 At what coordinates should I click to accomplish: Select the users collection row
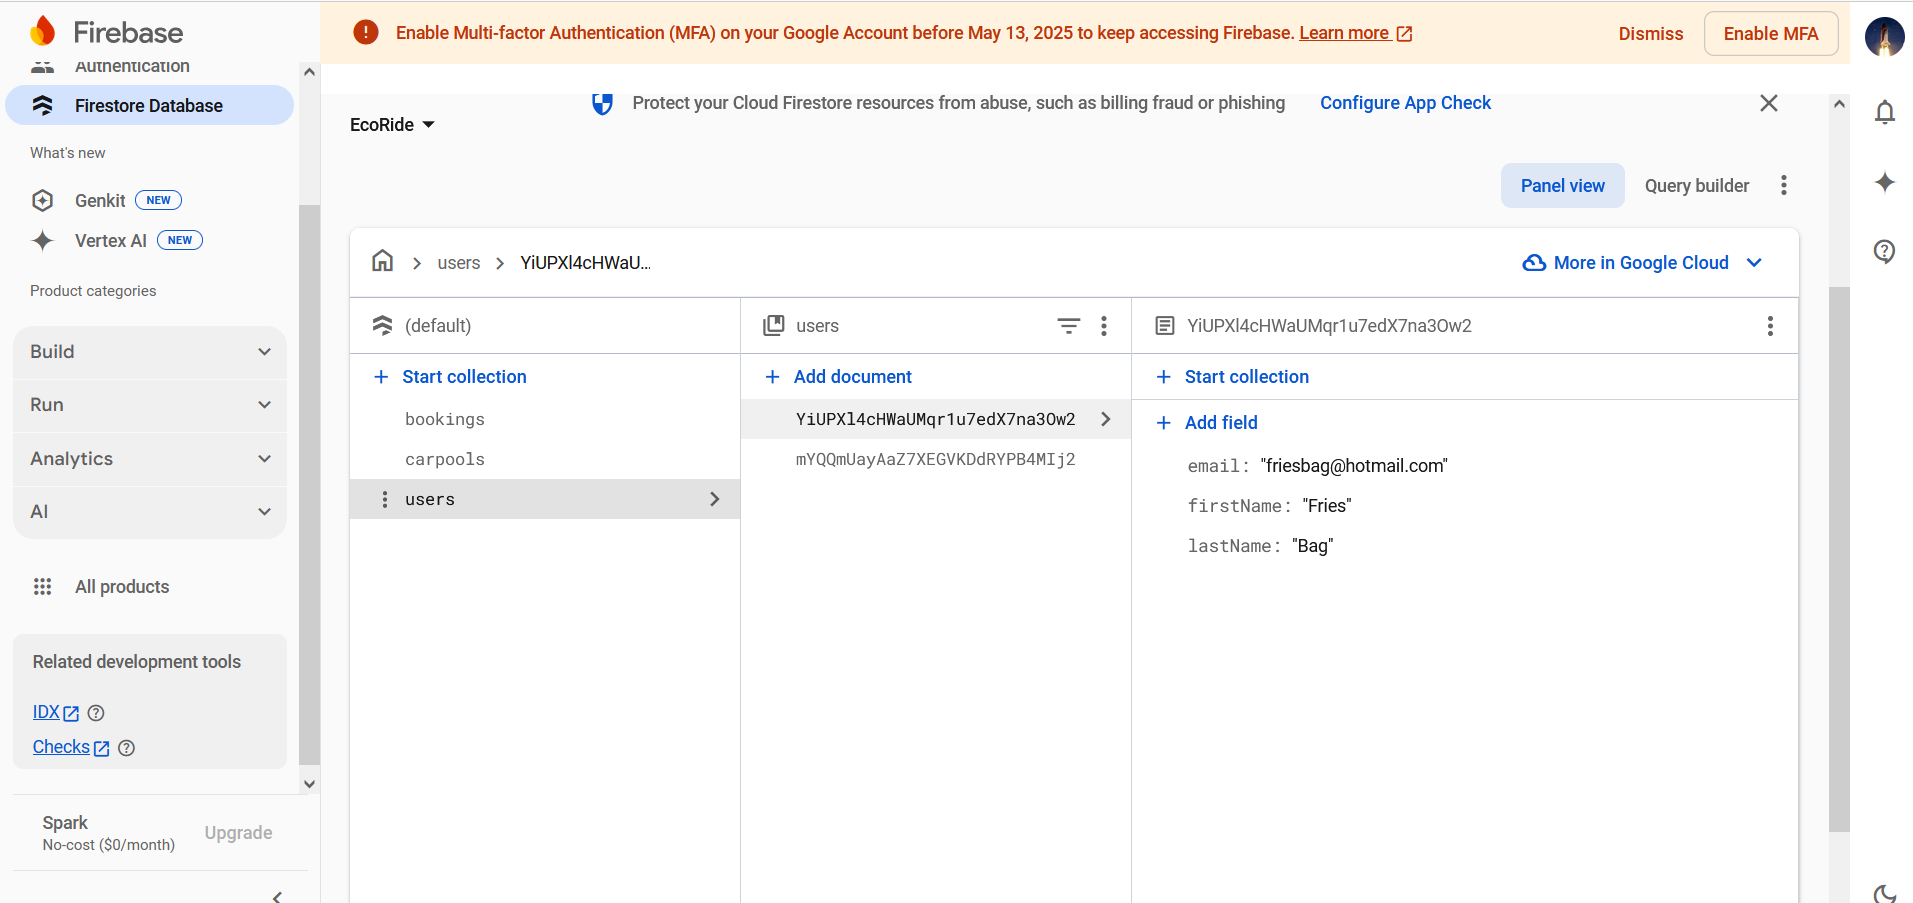[x=545, y=499]
